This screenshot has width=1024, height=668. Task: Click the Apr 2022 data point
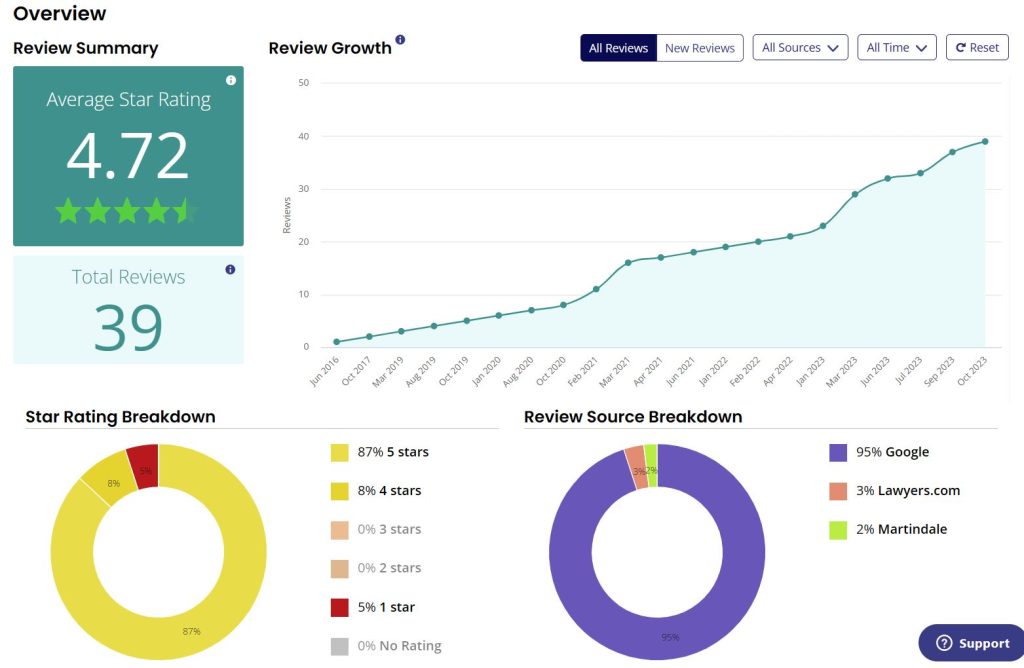click(x=790, y=236)
